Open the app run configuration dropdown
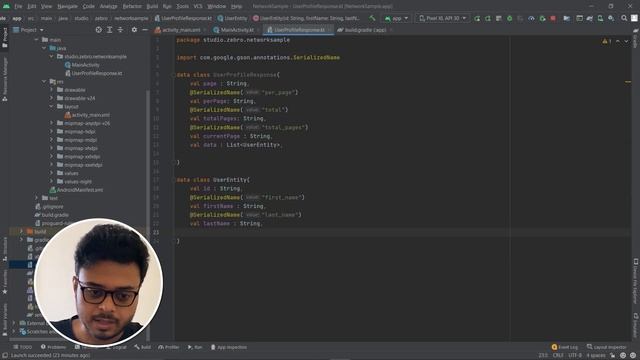This screenshot has height=360, width=640. [x=396, y=18]
